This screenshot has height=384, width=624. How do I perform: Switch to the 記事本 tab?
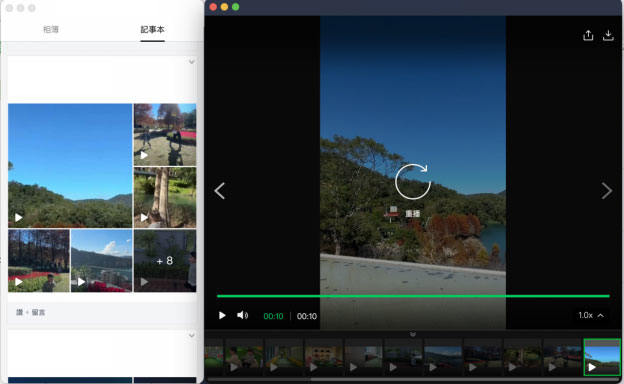point(152,29)
